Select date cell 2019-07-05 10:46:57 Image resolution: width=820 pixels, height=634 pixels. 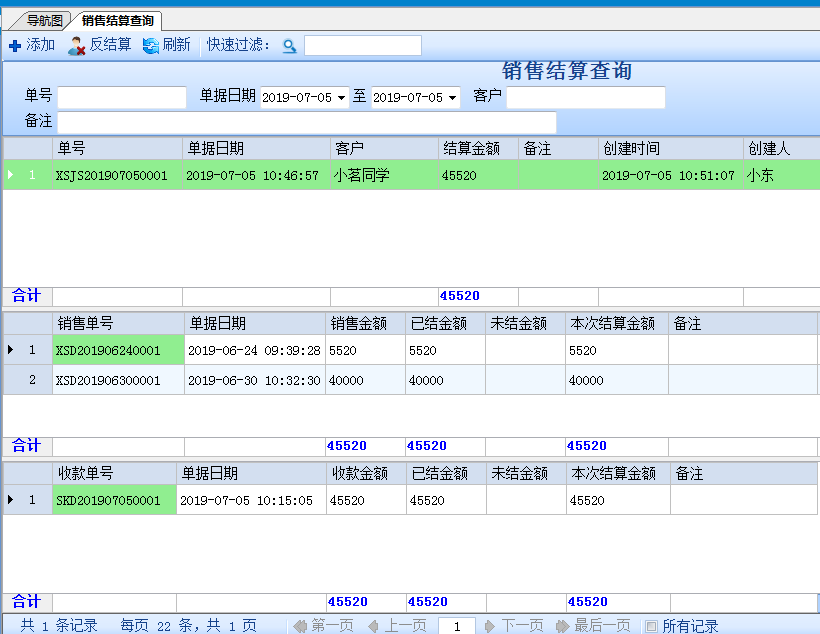click(256, 175)
